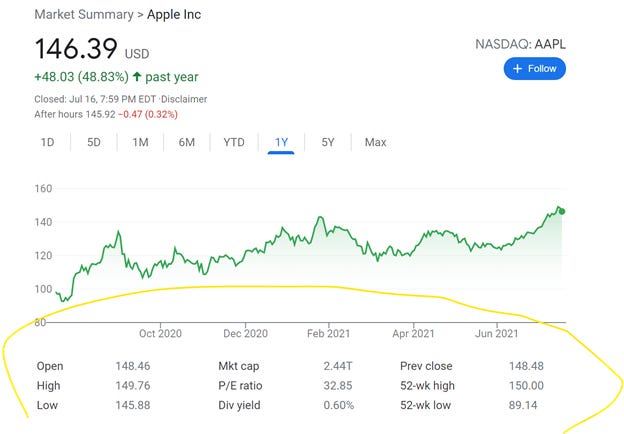This screenshot has height=434, width=624.
Task: Click the Prev close label
Action: click(426, 366)
